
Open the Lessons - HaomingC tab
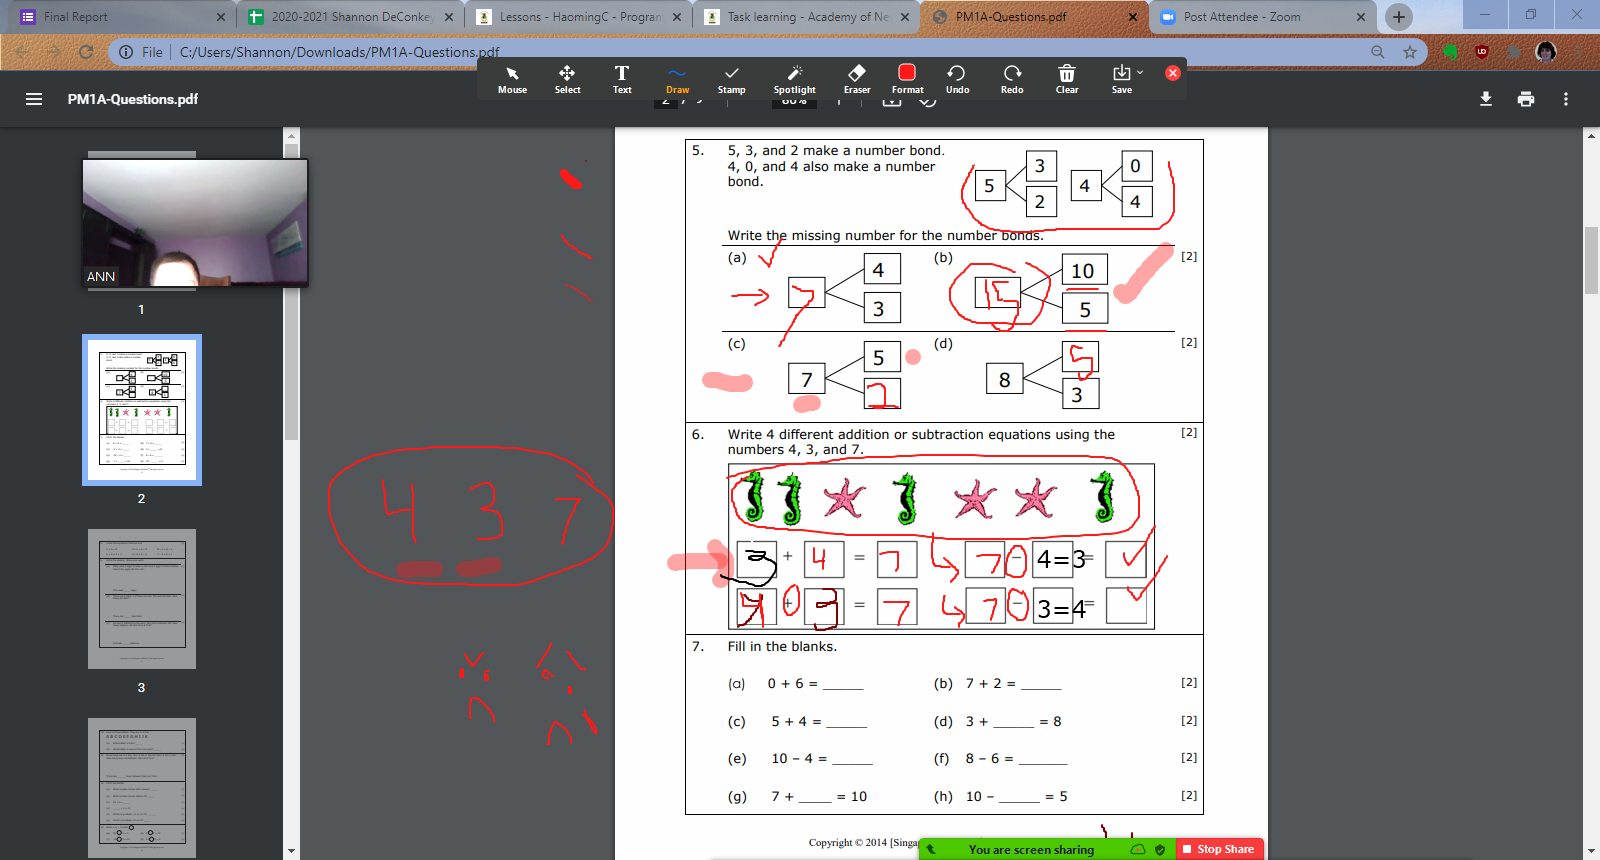(x=578, y=17)
